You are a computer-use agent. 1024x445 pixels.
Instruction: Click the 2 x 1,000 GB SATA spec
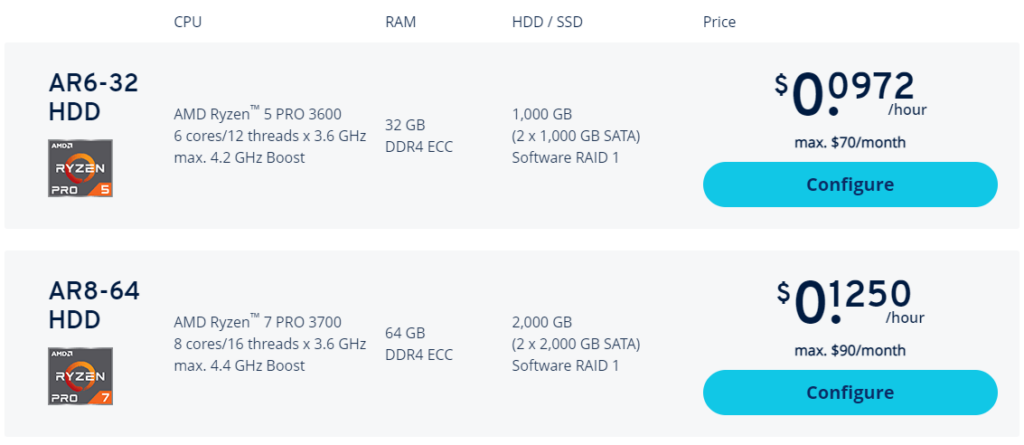[x=576, y=136]
